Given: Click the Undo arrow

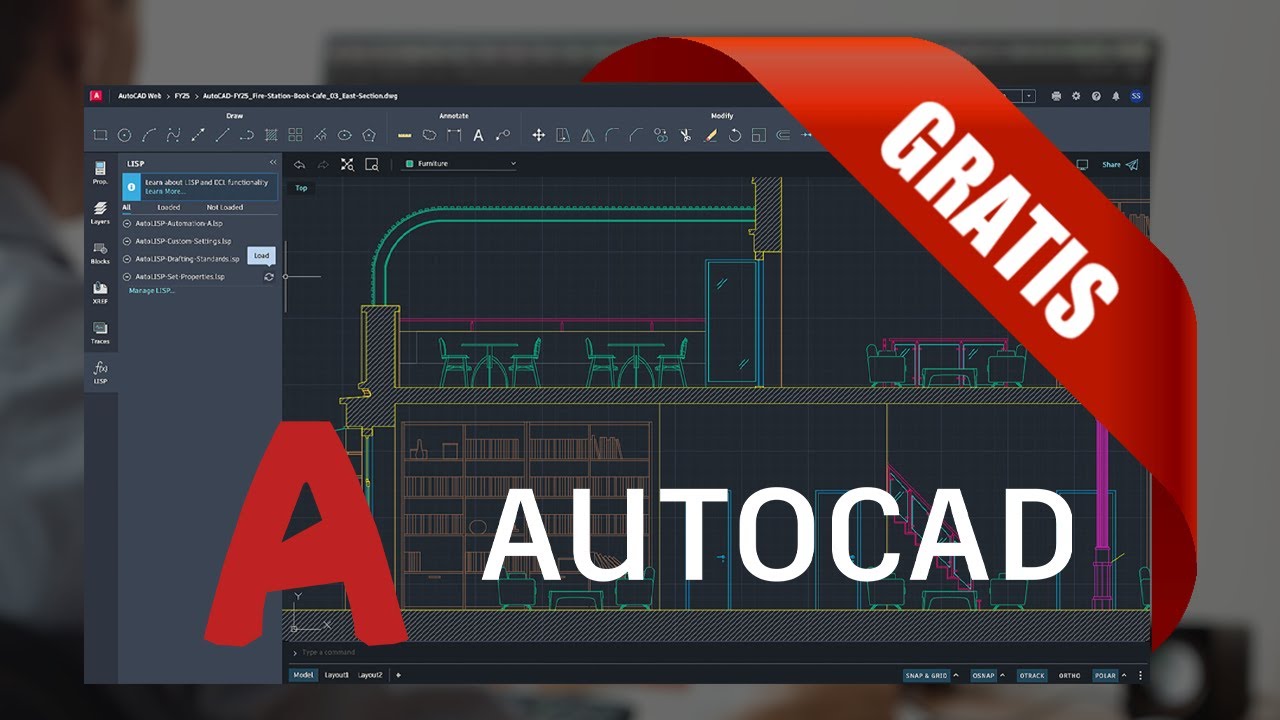Looking at the screenshot, I should pos(298,164).
